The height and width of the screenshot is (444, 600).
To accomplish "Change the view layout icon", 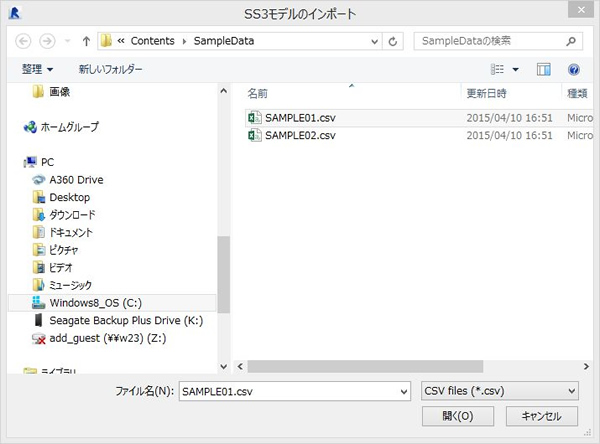I will pyautogui.click(x=497, y=69).
